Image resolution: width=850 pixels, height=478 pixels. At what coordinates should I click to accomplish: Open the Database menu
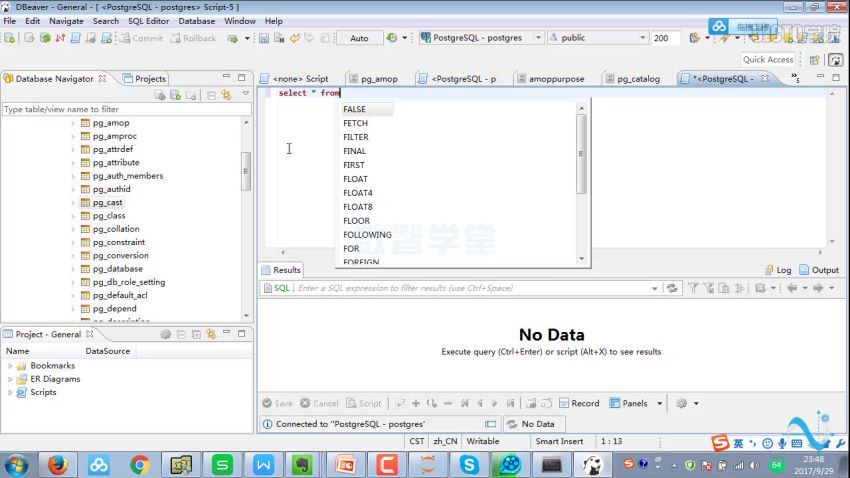(196, 21)
